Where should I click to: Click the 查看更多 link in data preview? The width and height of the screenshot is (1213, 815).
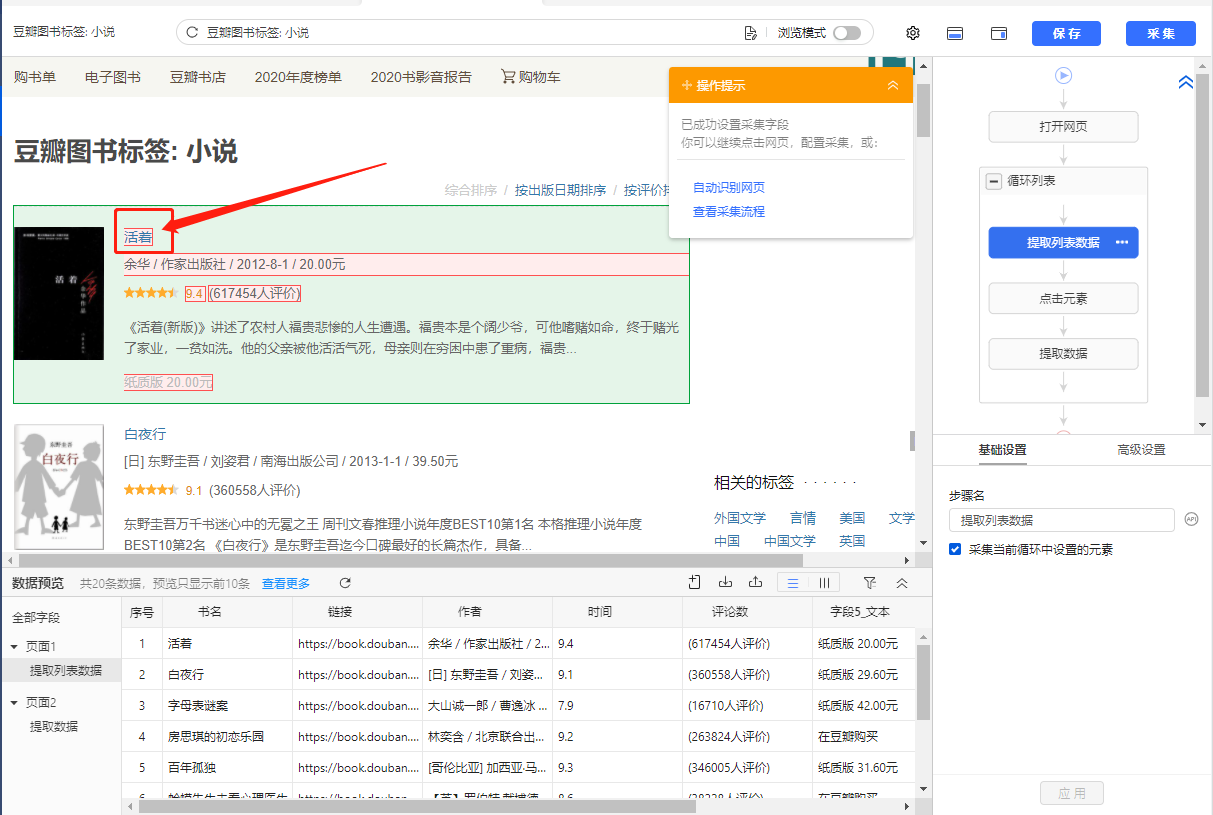click(286, 583)
